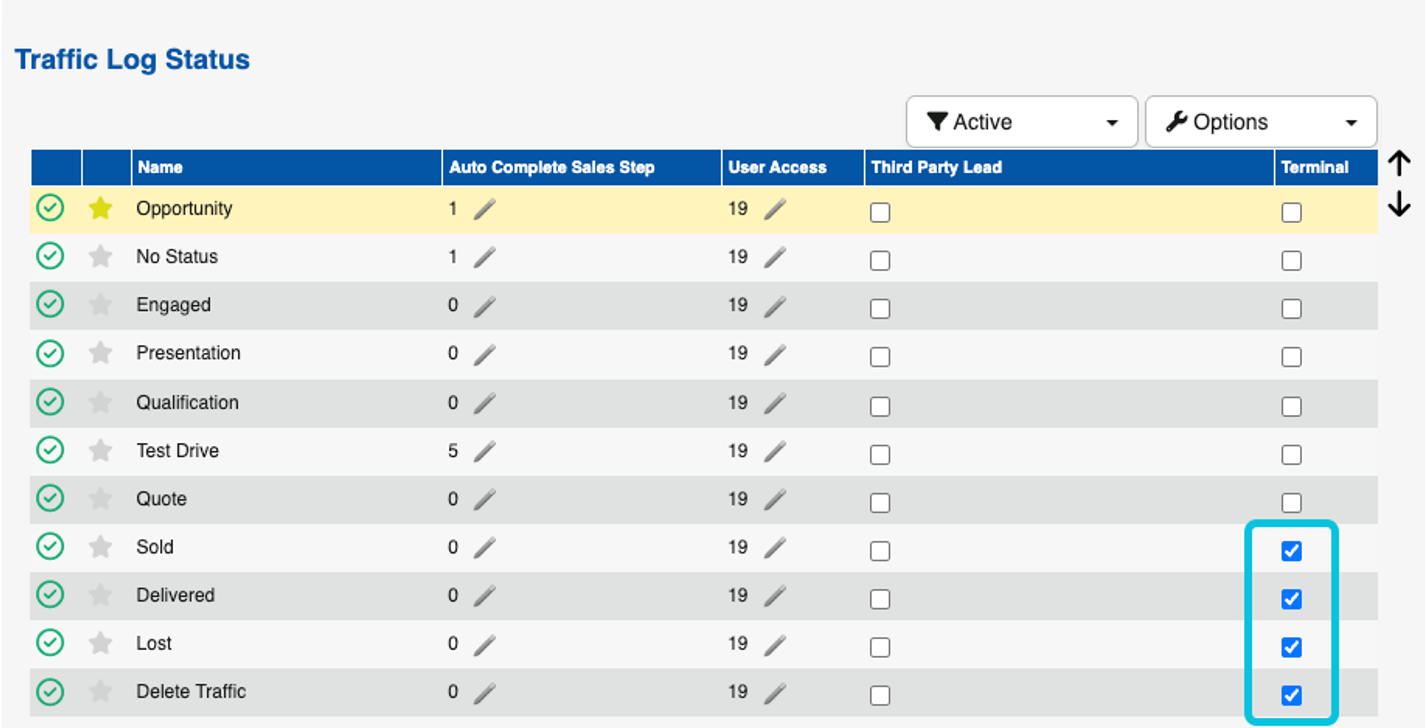This screenshot has width=1425, height=728.
Task: Click the move up arrow icon
Action: coord(1400,164)
